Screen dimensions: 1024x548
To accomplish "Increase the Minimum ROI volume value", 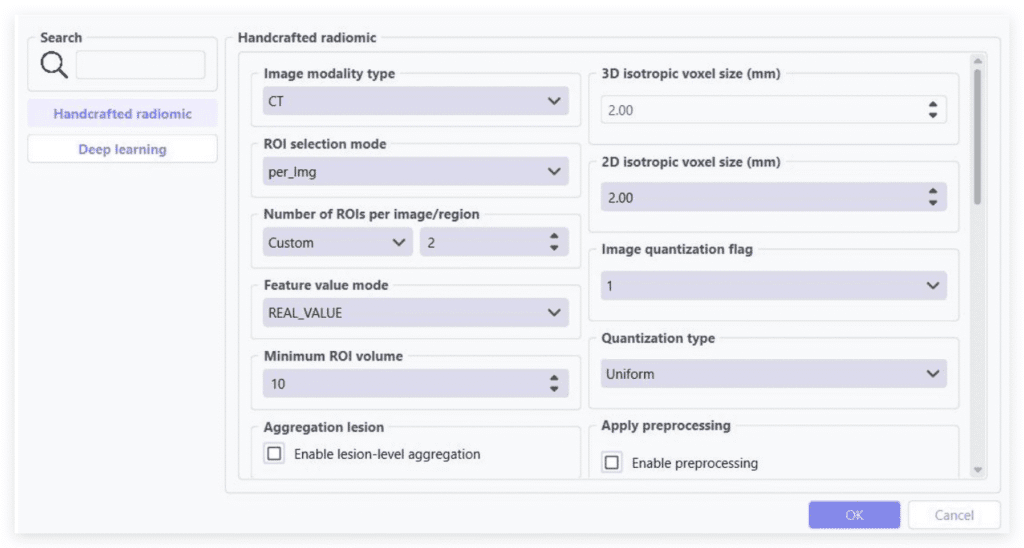I will tap(554, 378).
